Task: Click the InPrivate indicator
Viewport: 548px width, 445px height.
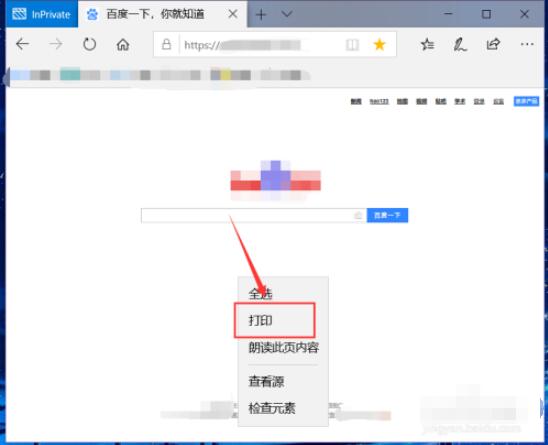Action: pyautogui.click(x=42, y=14)
